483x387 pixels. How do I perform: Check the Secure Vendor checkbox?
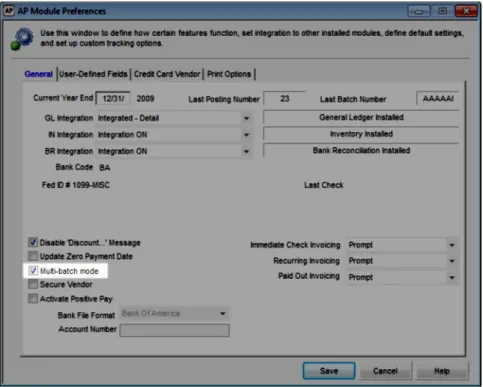(33, 284)
